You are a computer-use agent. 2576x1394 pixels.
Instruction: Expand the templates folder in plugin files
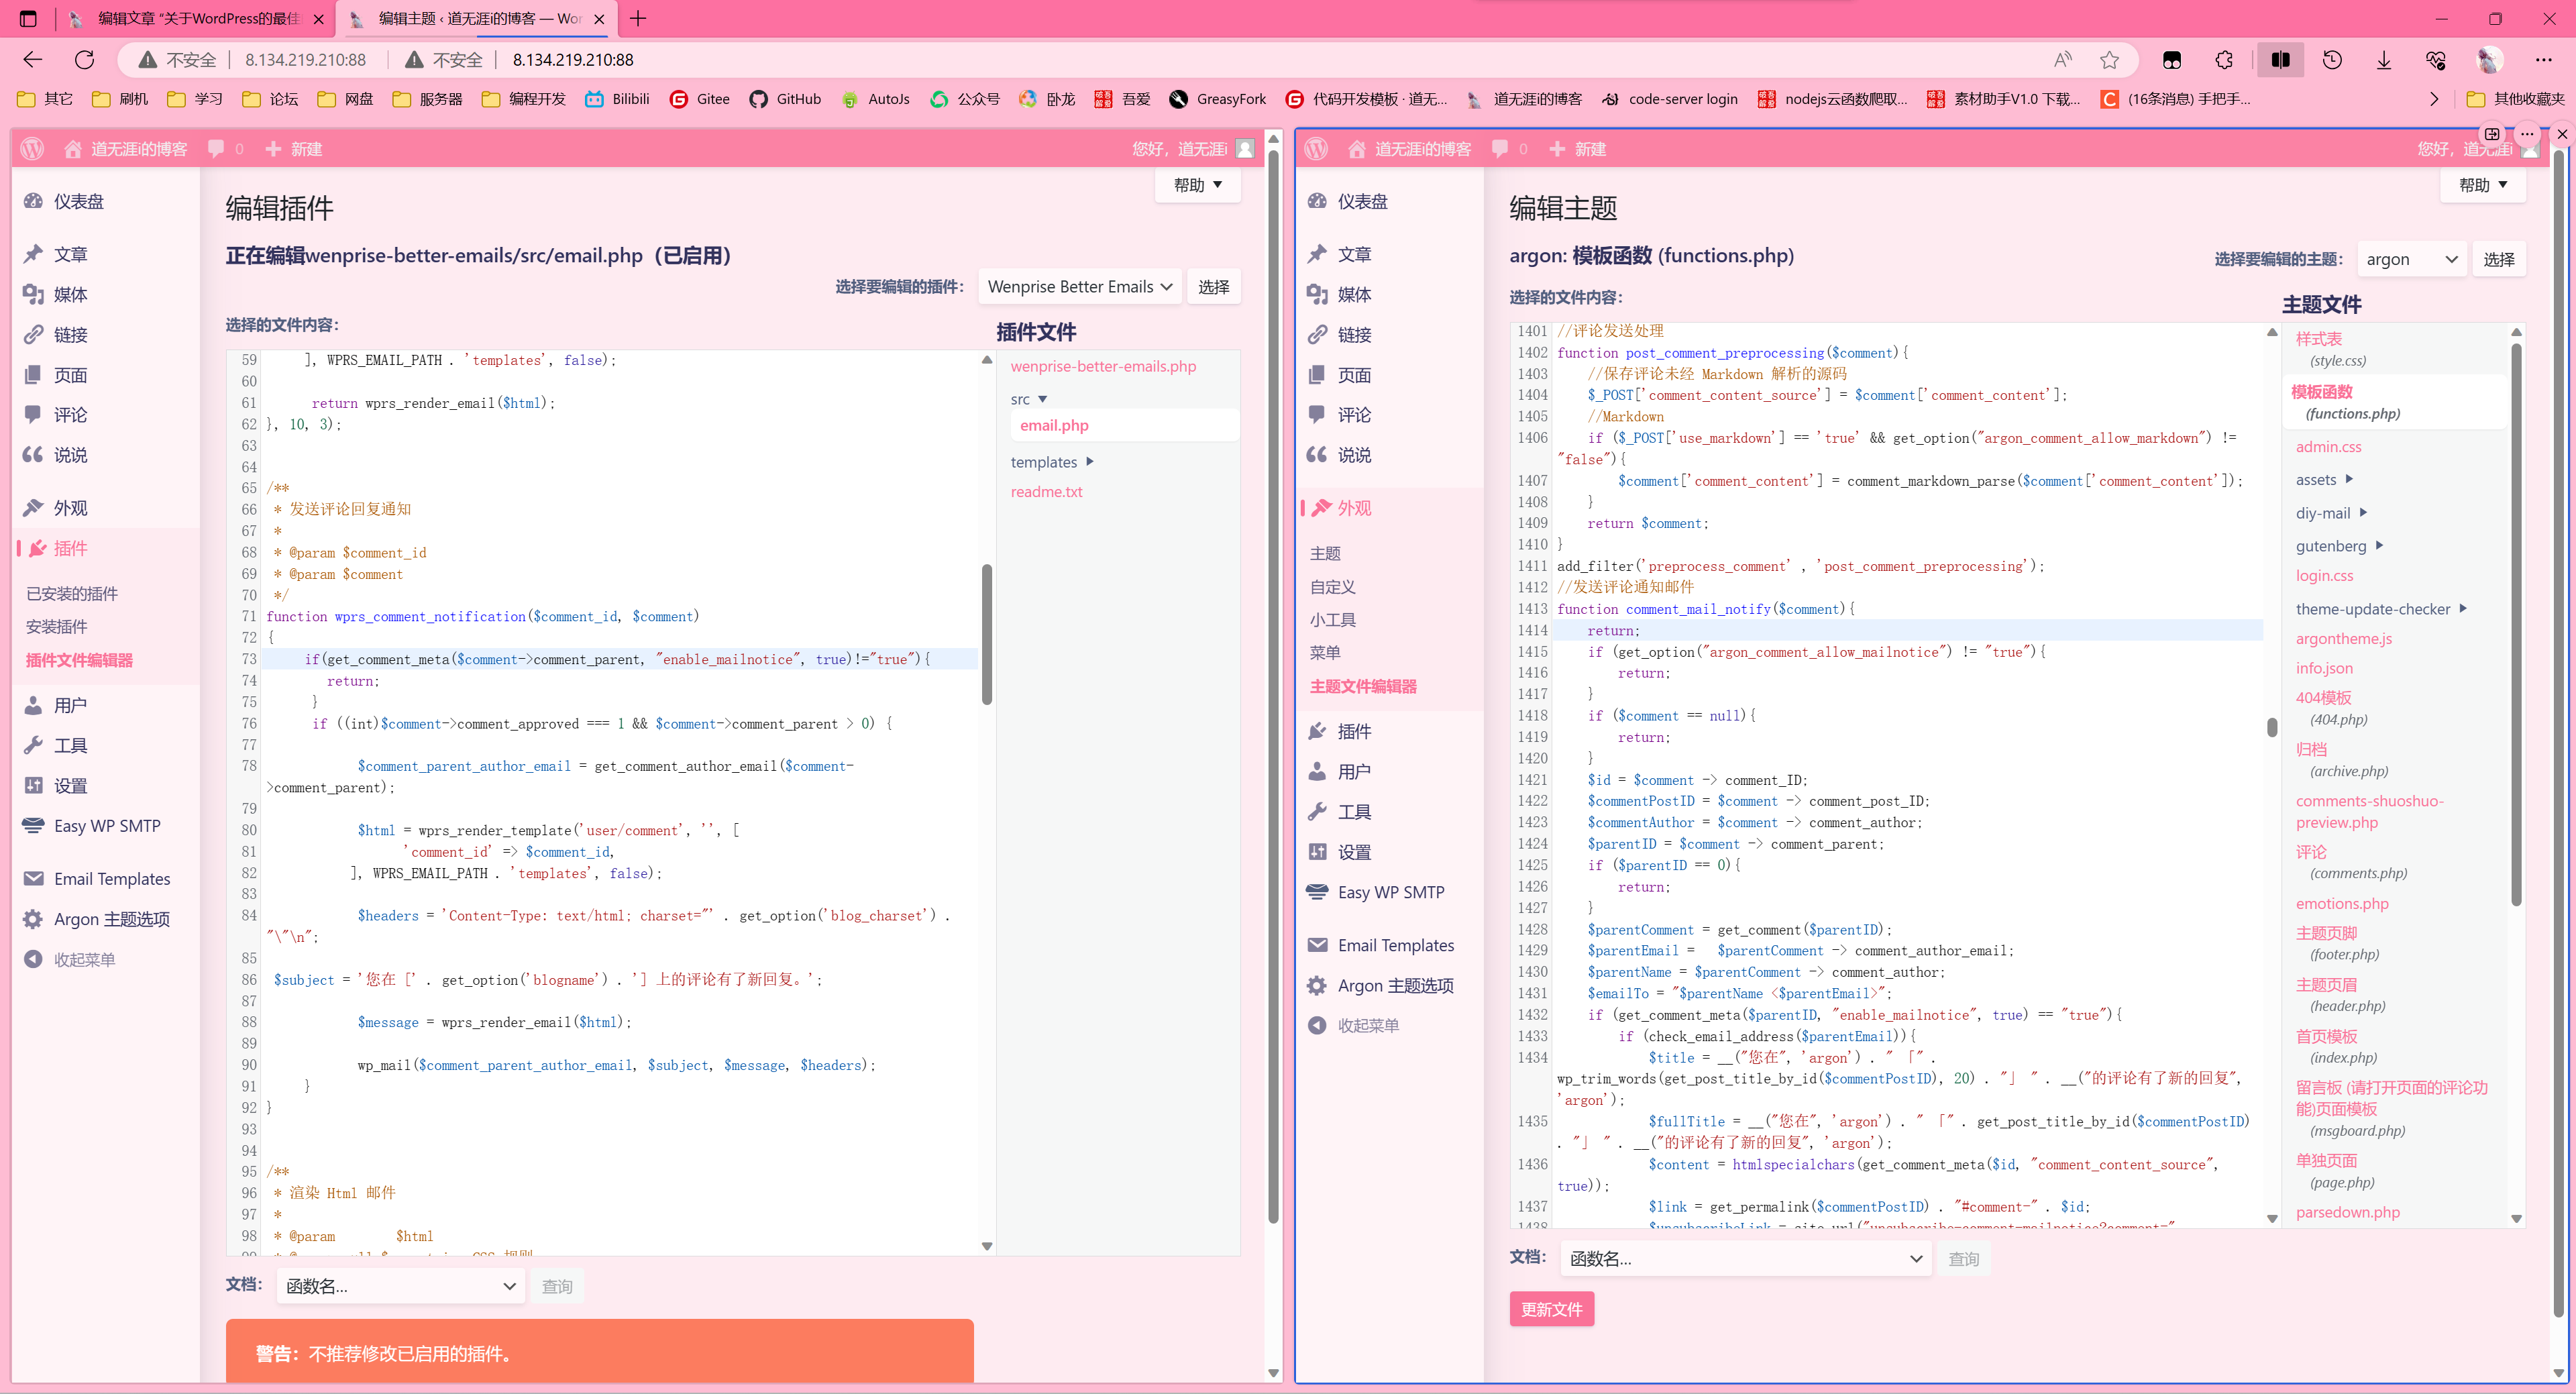[1052, 462]
